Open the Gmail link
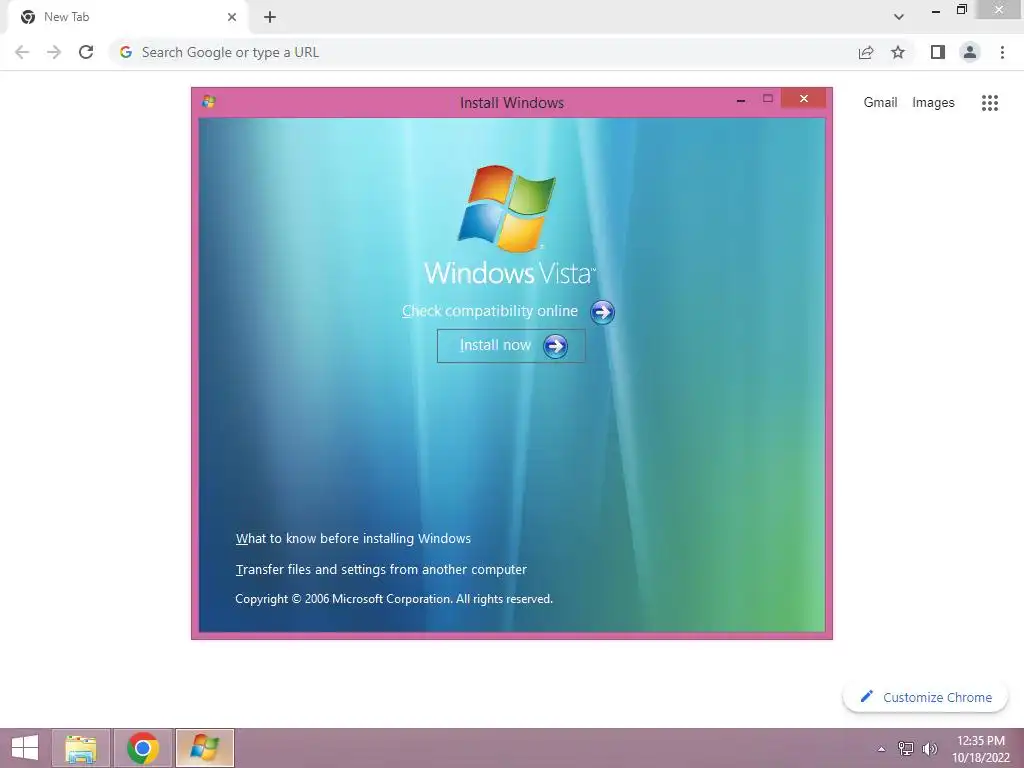Viewport: 1024px width, 768px height. [x=880, y=103]
